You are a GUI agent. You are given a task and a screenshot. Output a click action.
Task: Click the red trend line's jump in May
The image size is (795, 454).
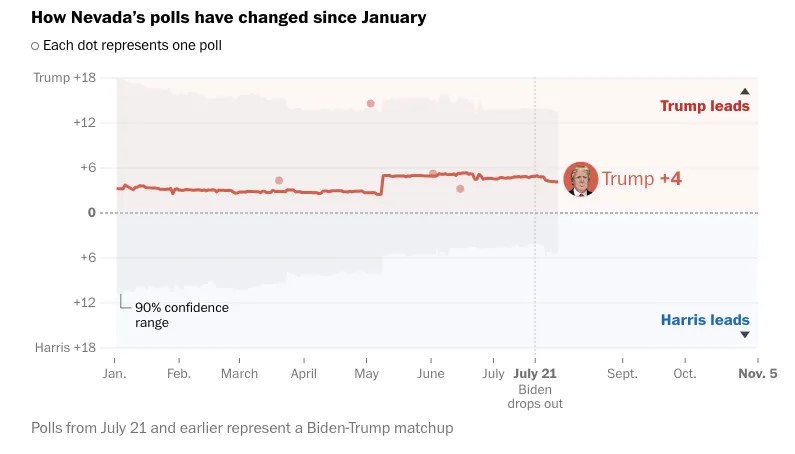coord(382,185)
